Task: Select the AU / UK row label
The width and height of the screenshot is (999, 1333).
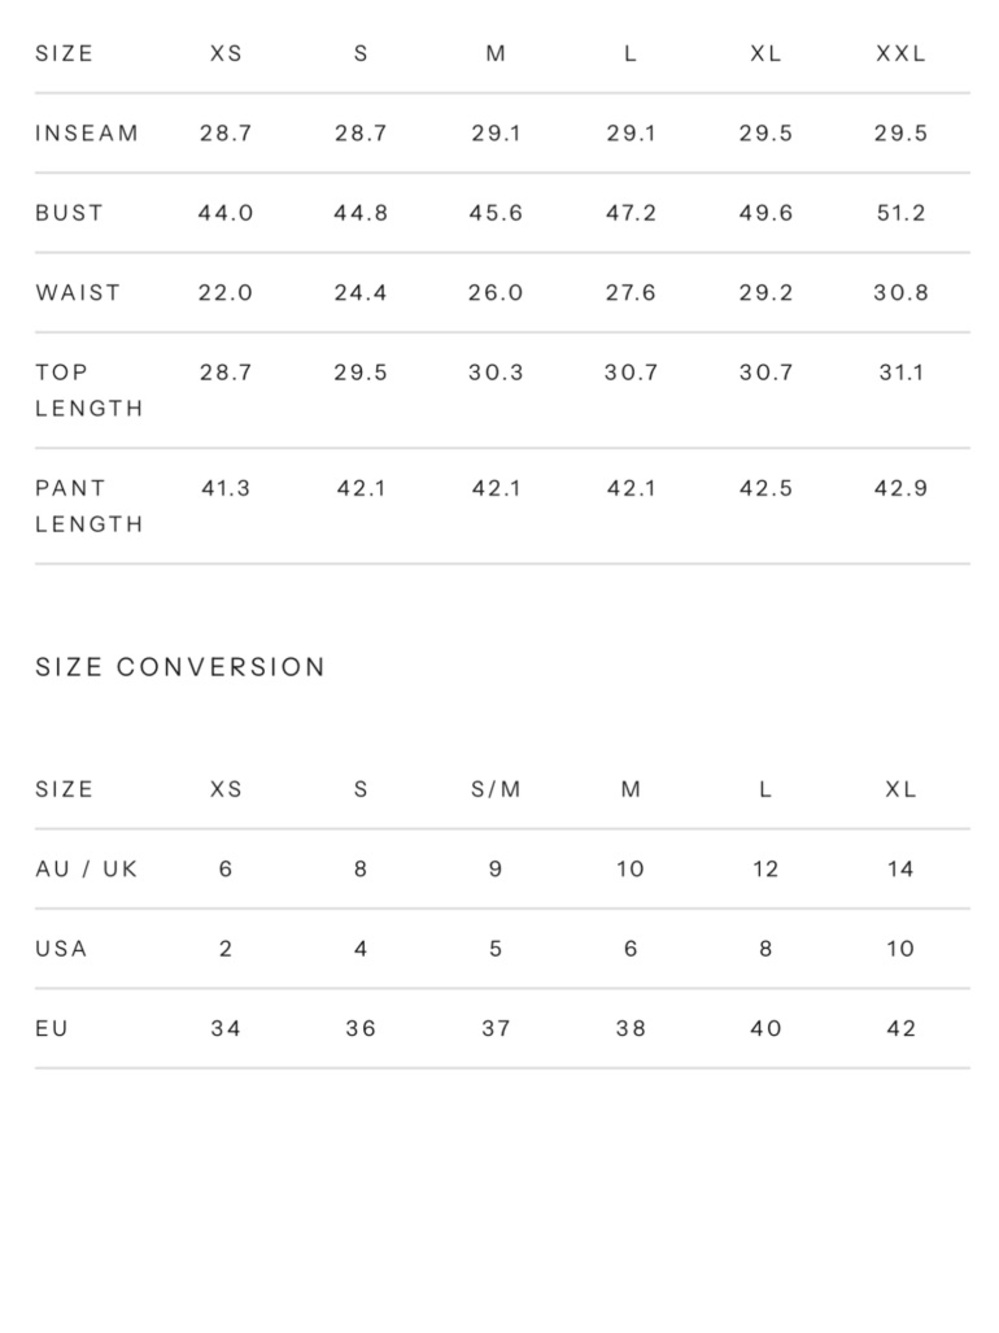Action: coord(86,869)
